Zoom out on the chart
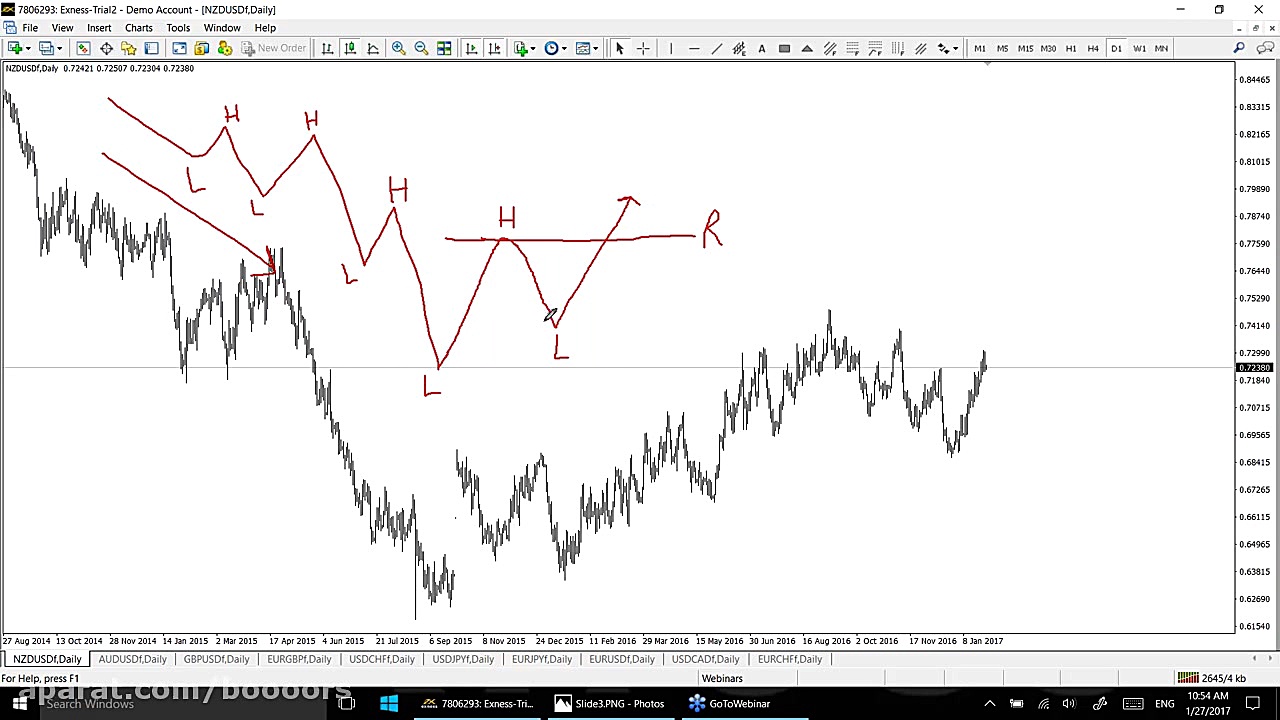Screen dimensions: 1280x720 pyautogui.click(x=421, y=48)
